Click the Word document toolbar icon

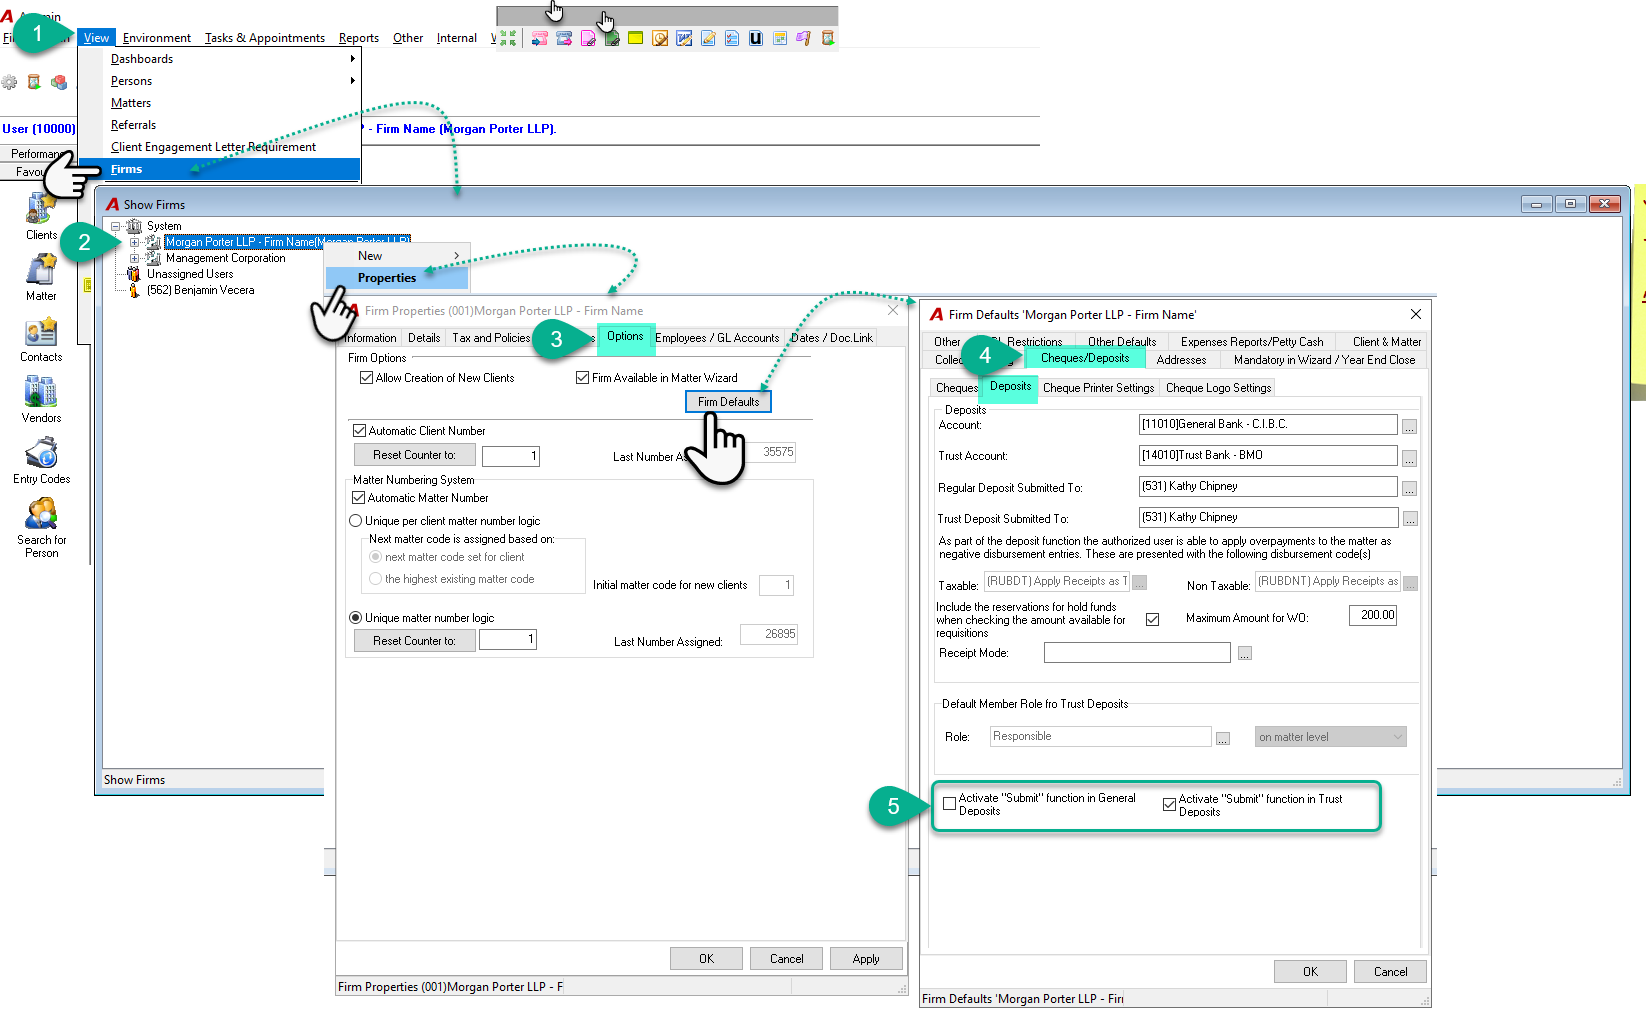[x=684, y=38]
